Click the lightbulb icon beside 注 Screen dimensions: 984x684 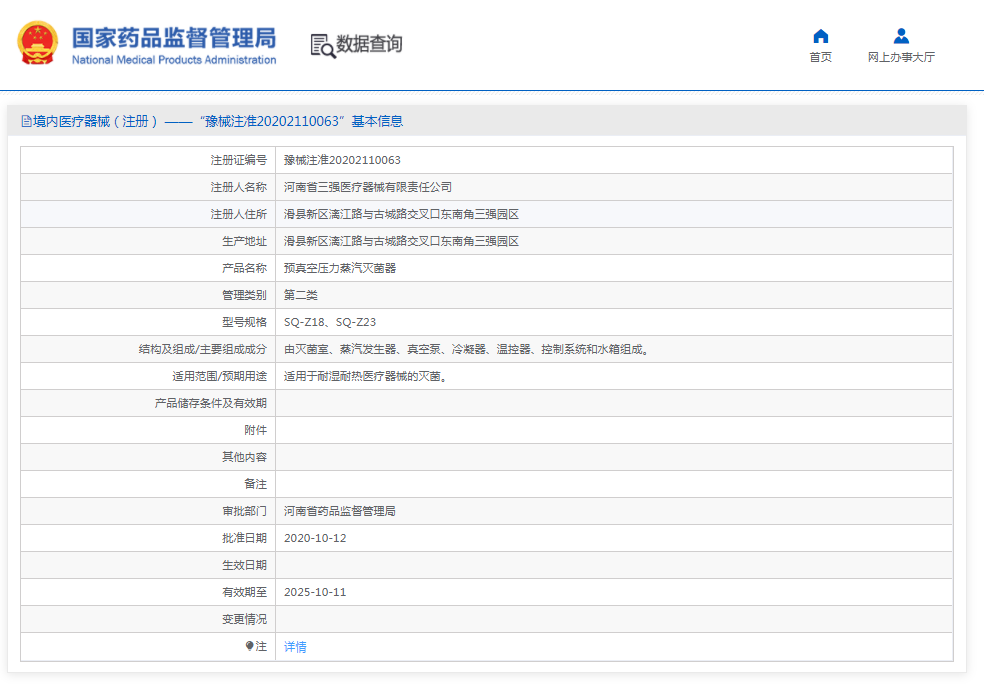(x=250, y=647)
